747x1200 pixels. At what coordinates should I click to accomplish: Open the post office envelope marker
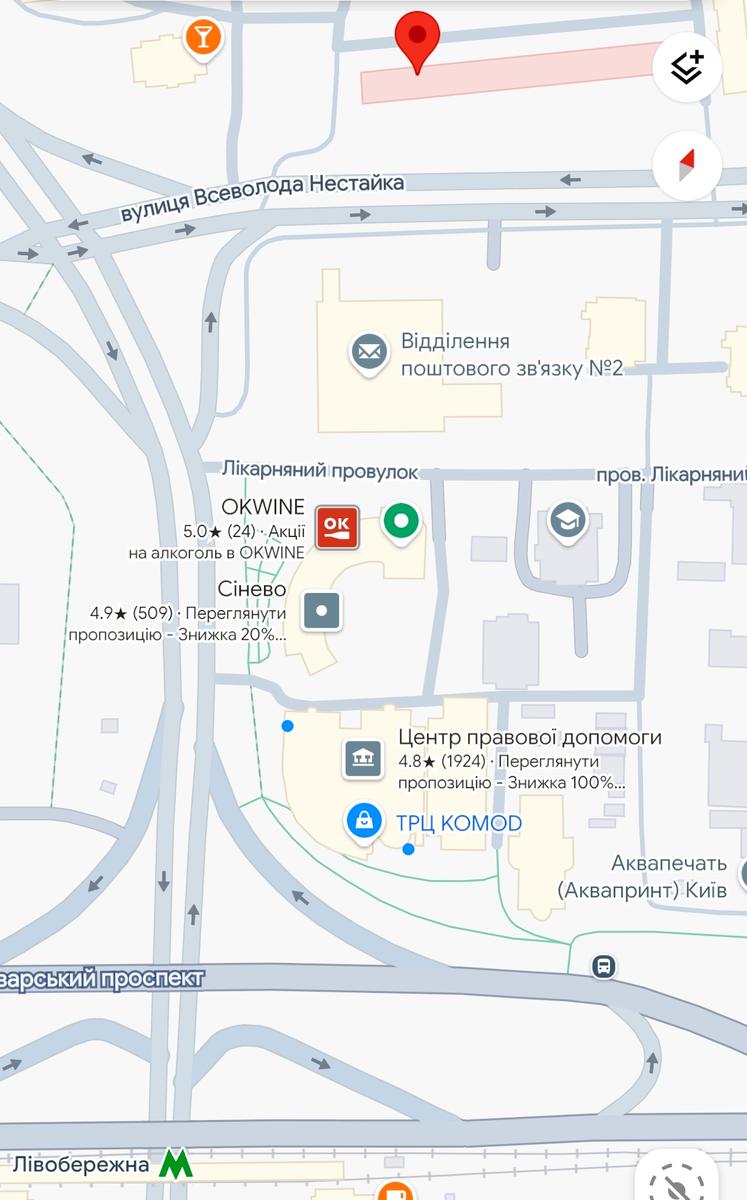pyautogui.click(x=369, y=352)
